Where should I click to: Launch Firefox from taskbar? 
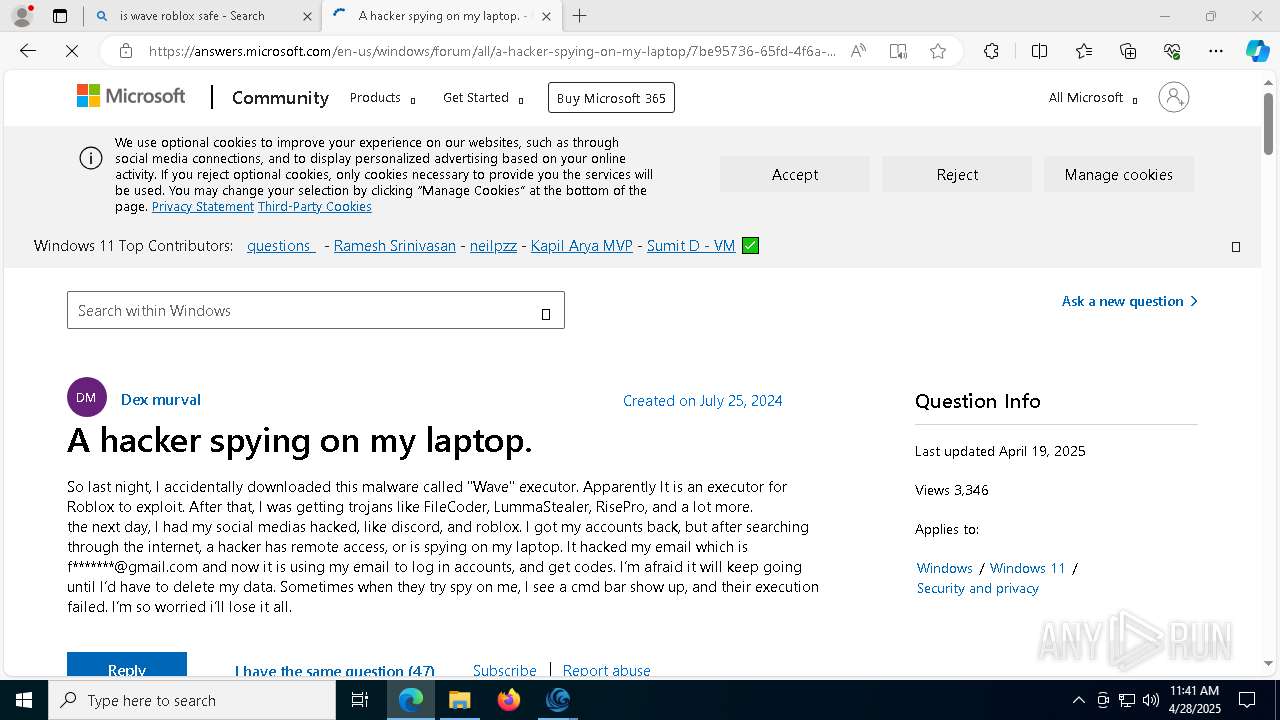point(509,700)
